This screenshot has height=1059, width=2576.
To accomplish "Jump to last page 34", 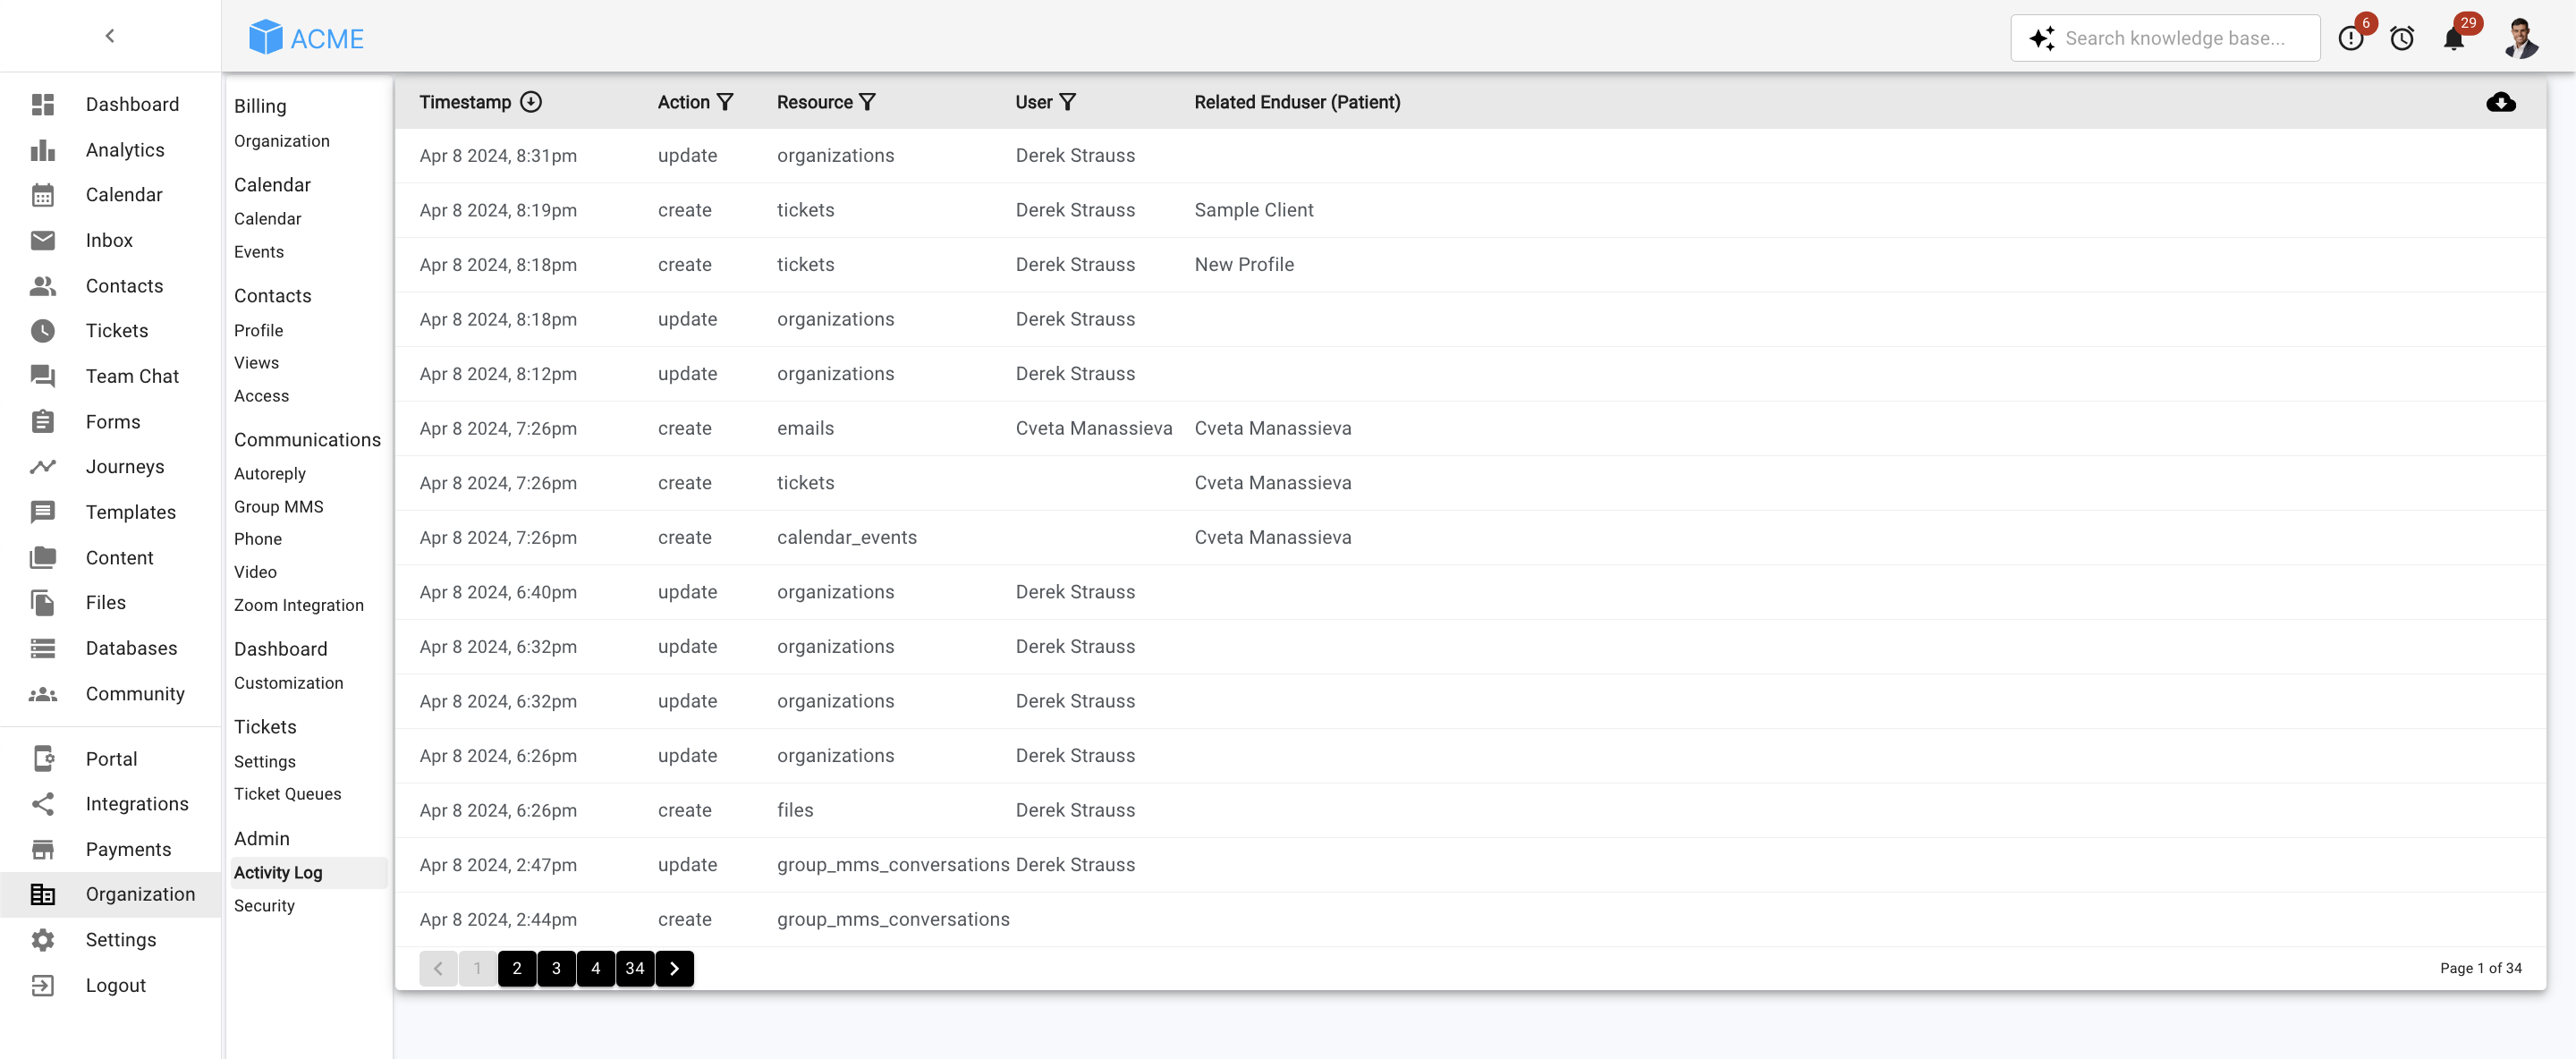I will click(635, 968).
